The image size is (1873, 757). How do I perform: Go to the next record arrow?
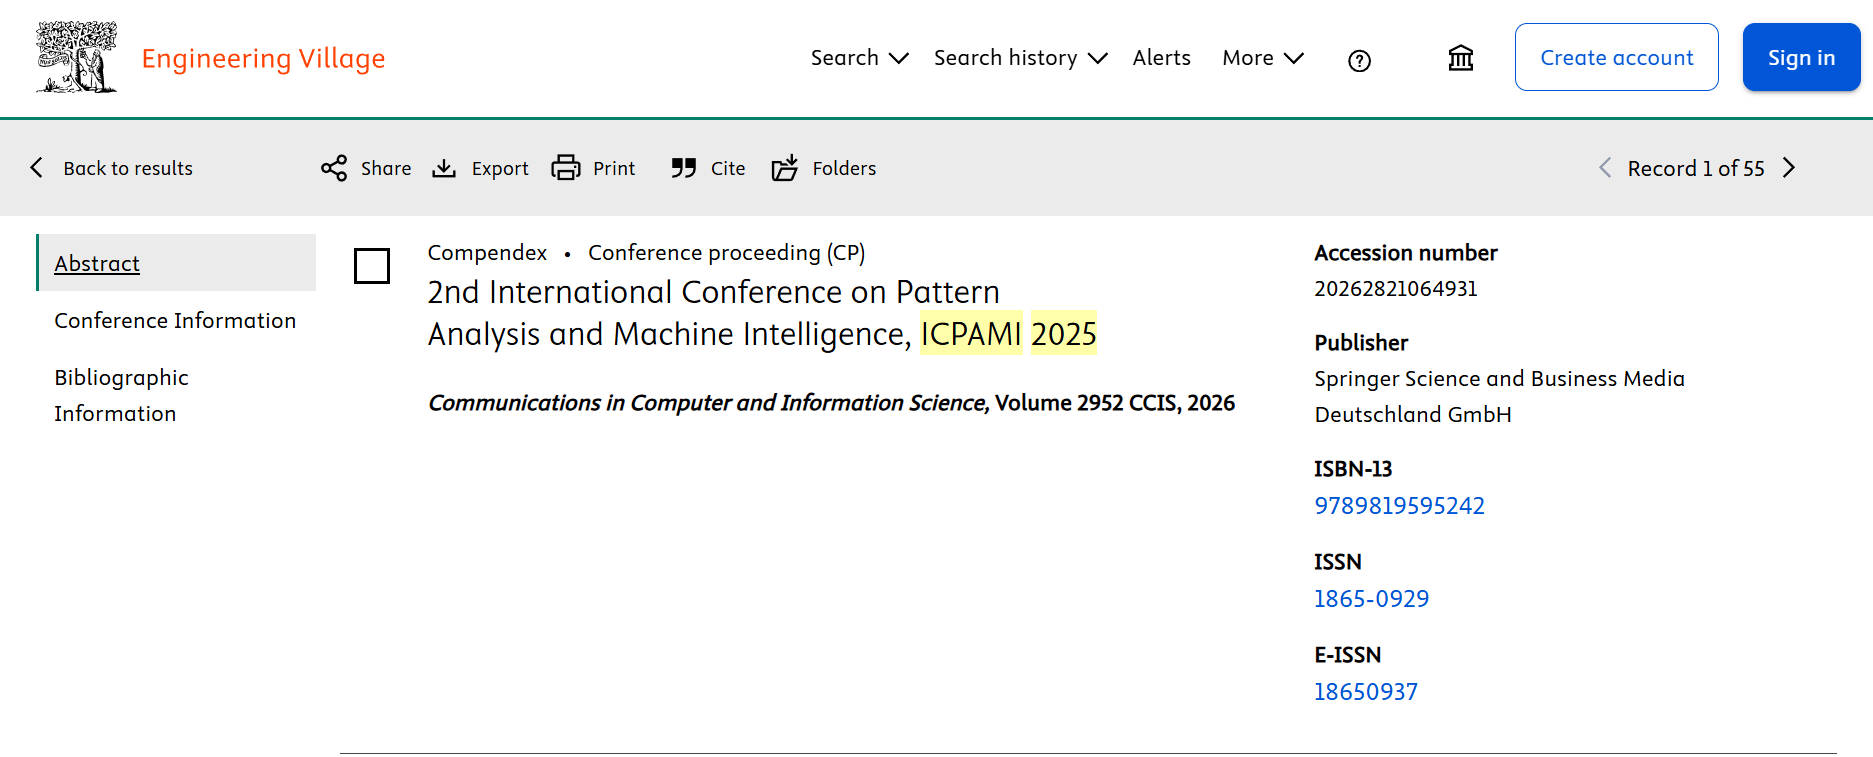(1789, 168)
